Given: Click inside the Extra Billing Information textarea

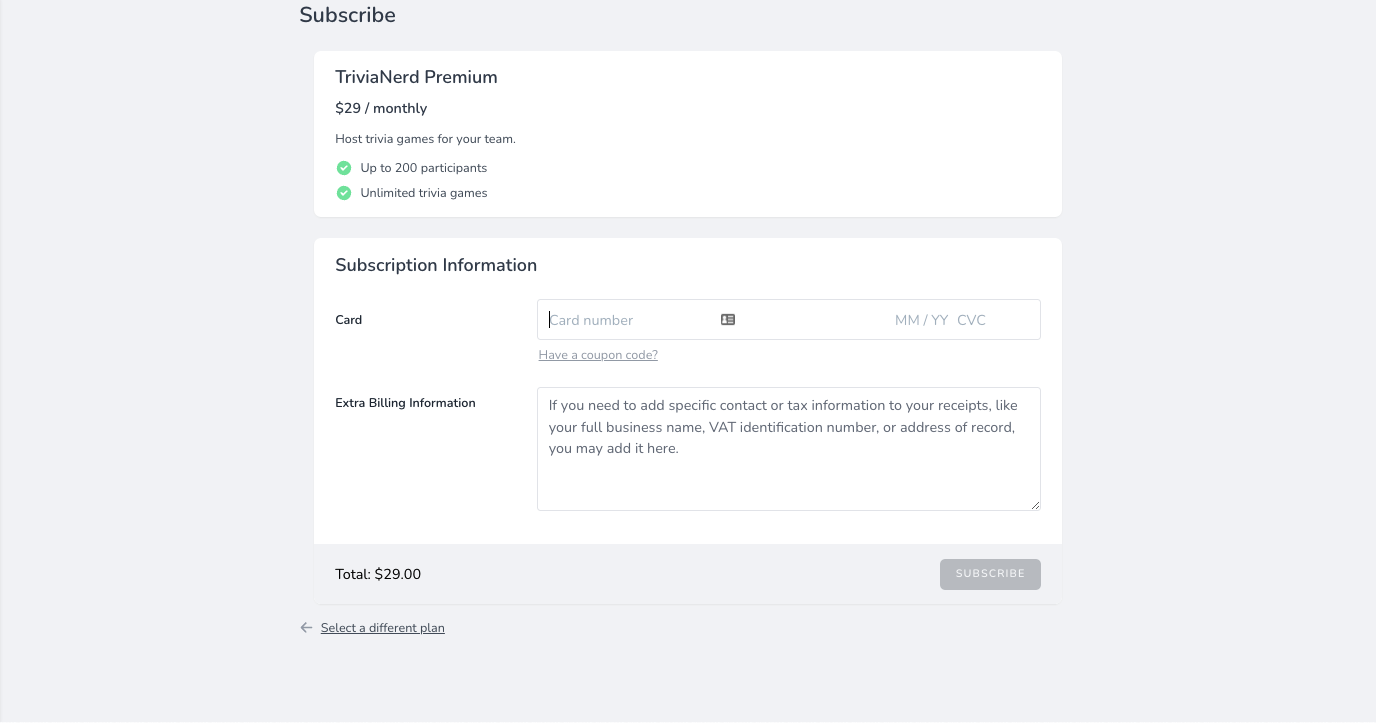Looking at the screenshot, I should 789,448.
